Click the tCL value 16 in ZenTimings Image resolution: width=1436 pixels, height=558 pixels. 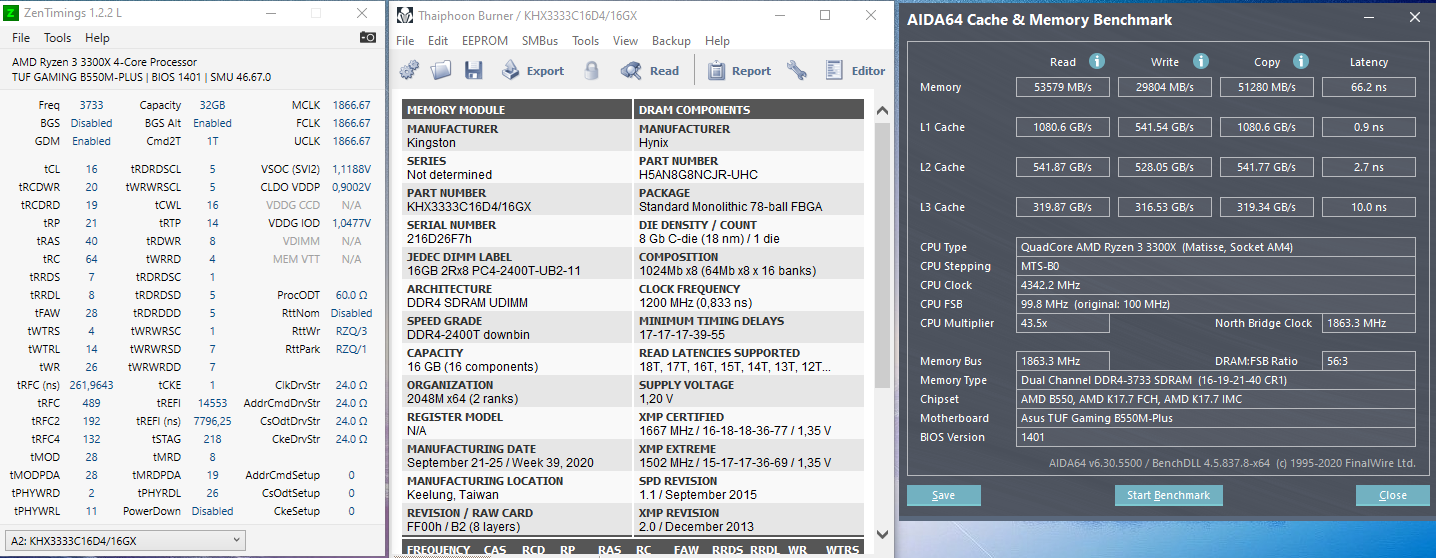click(x=92, y=169)
